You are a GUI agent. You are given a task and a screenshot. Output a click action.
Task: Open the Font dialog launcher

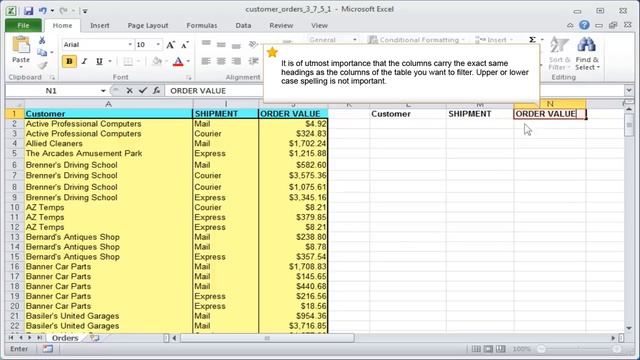coord(189,77)
